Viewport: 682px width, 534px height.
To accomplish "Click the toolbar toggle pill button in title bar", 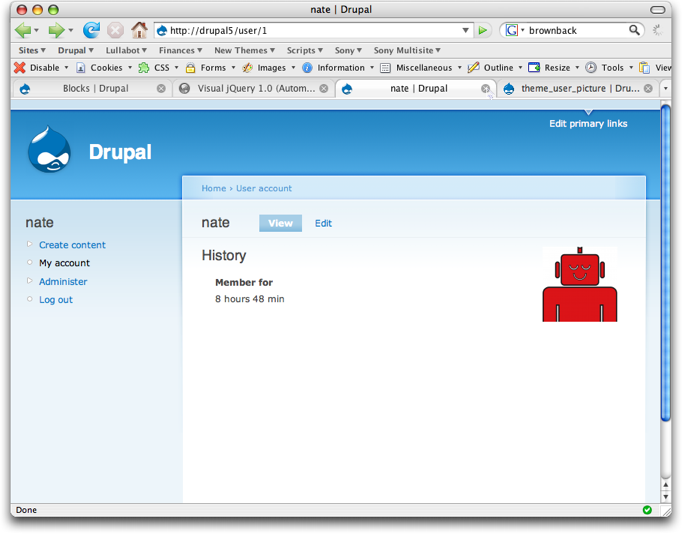I will point(658,10).
